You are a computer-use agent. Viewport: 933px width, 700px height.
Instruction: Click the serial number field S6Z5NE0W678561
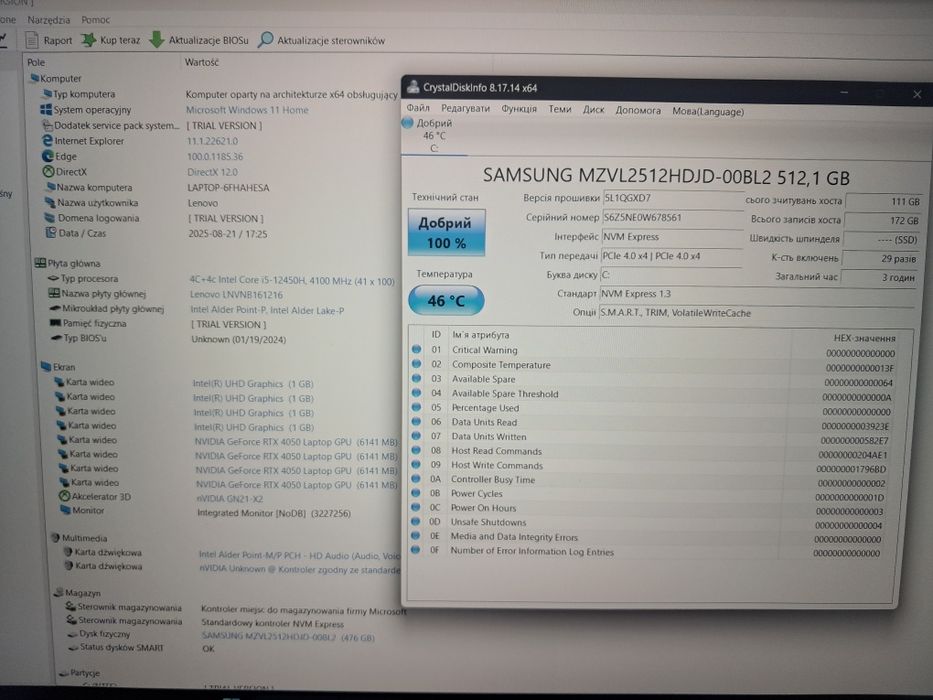coord(672,218)
